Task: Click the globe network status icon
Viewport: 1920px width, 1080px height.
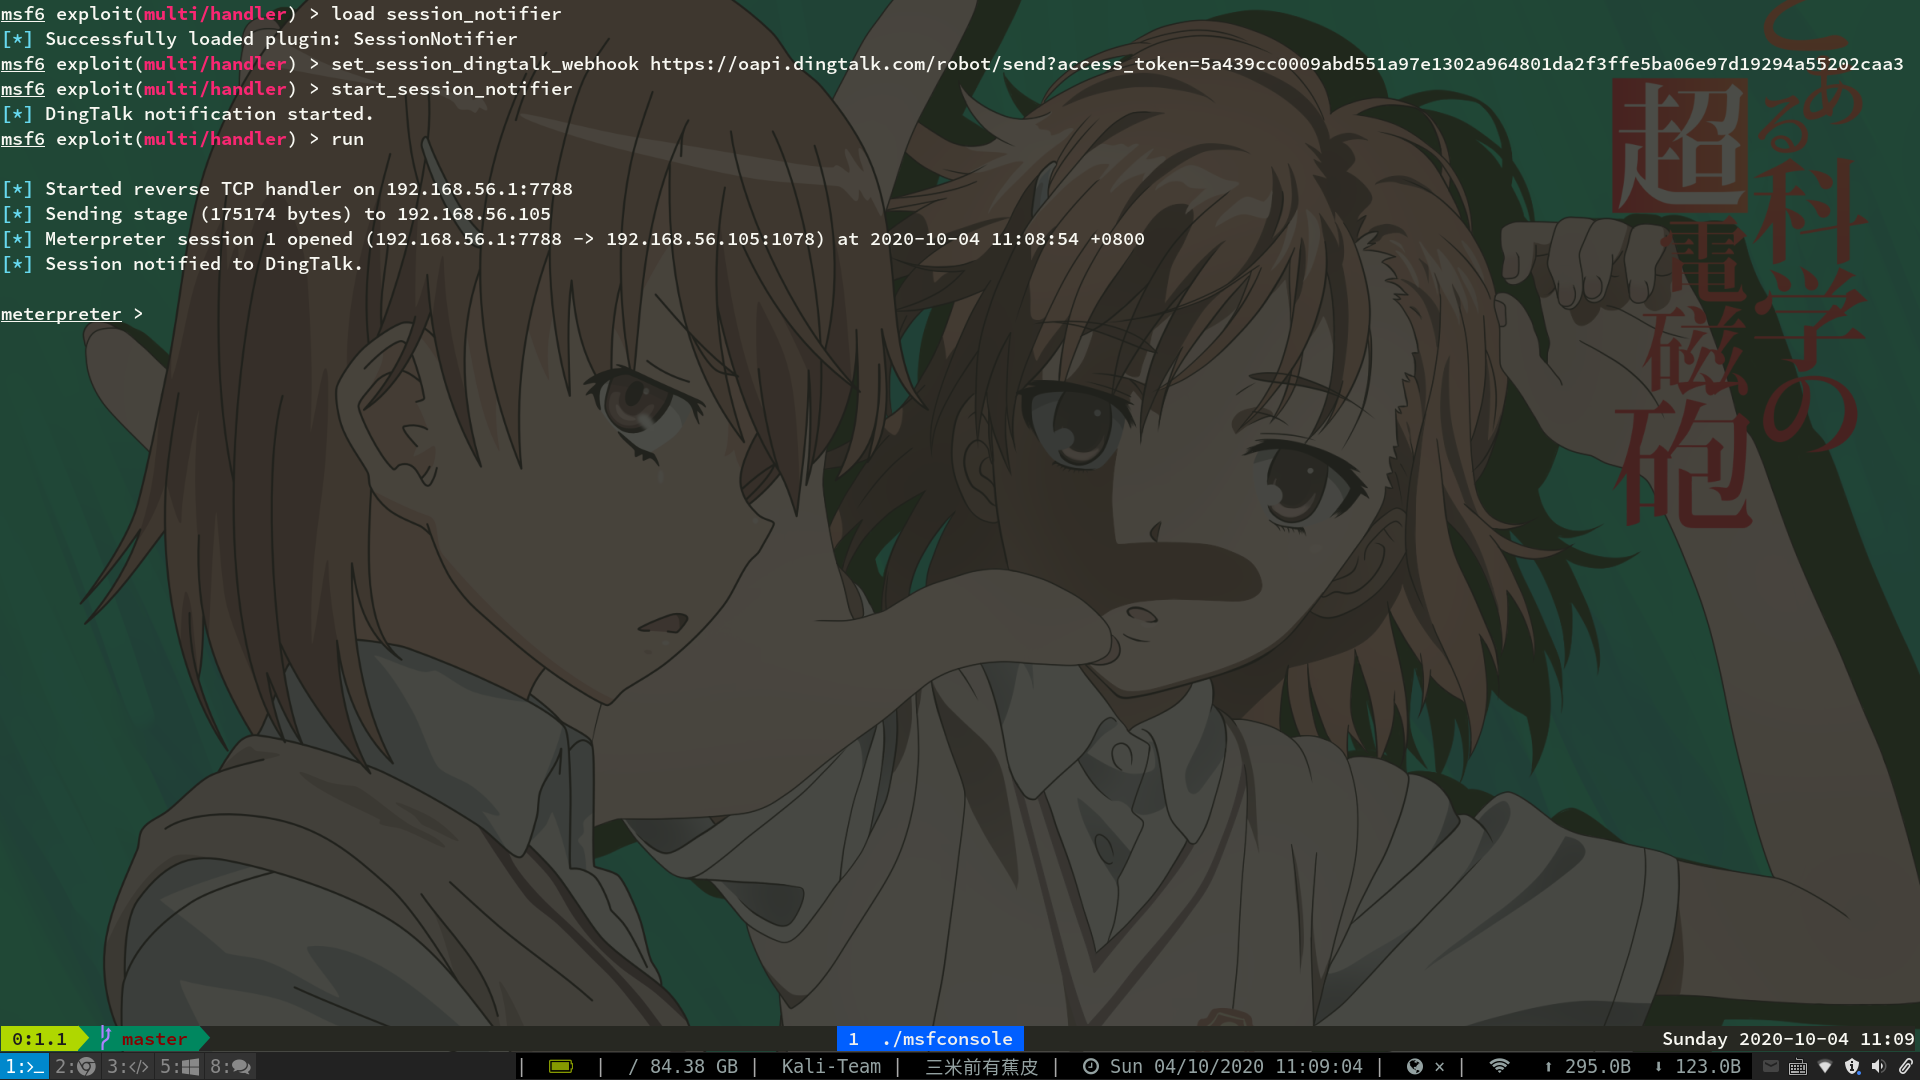Action: [1414, 1067]
